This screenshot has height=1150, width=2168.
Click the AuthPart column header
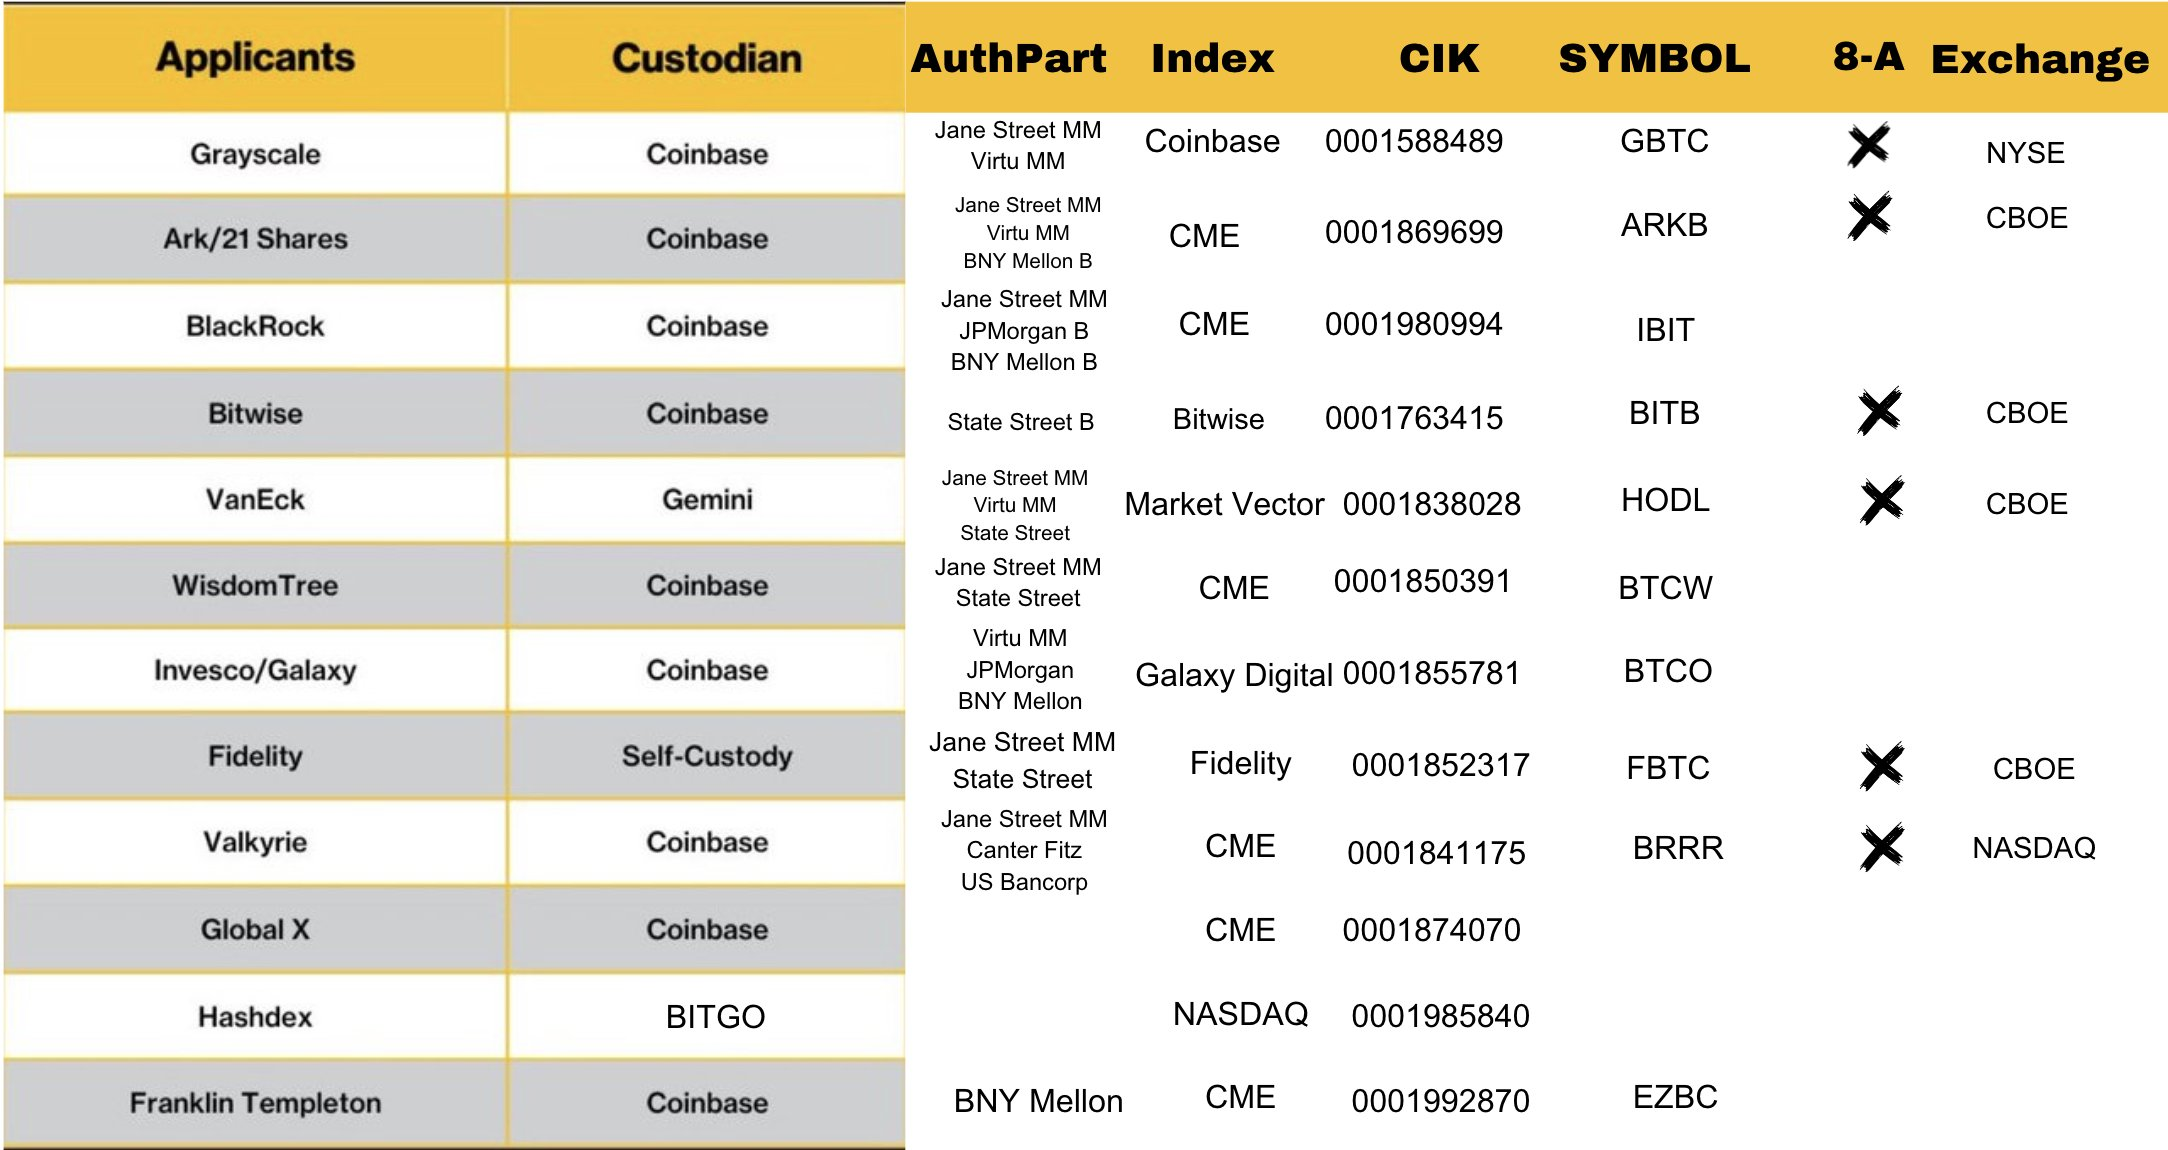pyautogui.click(x=1008, y=58)
